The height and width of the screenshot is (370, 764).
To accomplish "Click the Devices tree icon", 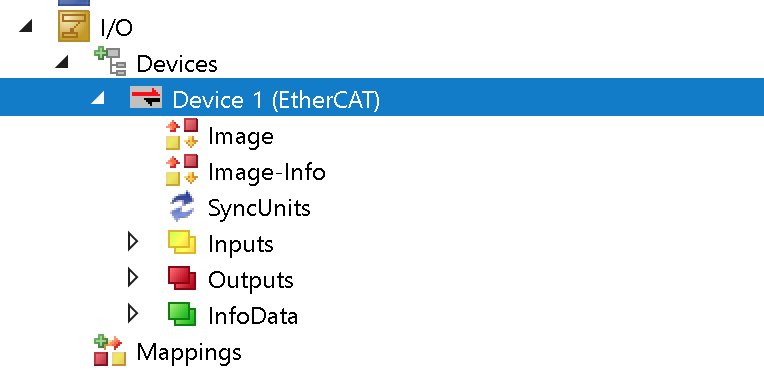I will [110, 61].
